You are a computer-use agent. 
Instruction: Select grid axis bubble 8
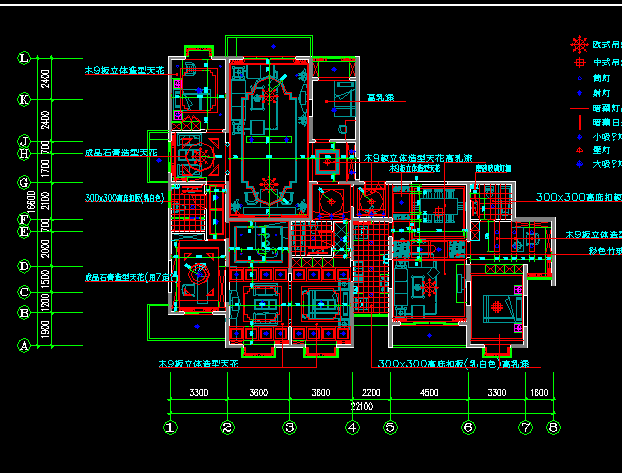553,427
